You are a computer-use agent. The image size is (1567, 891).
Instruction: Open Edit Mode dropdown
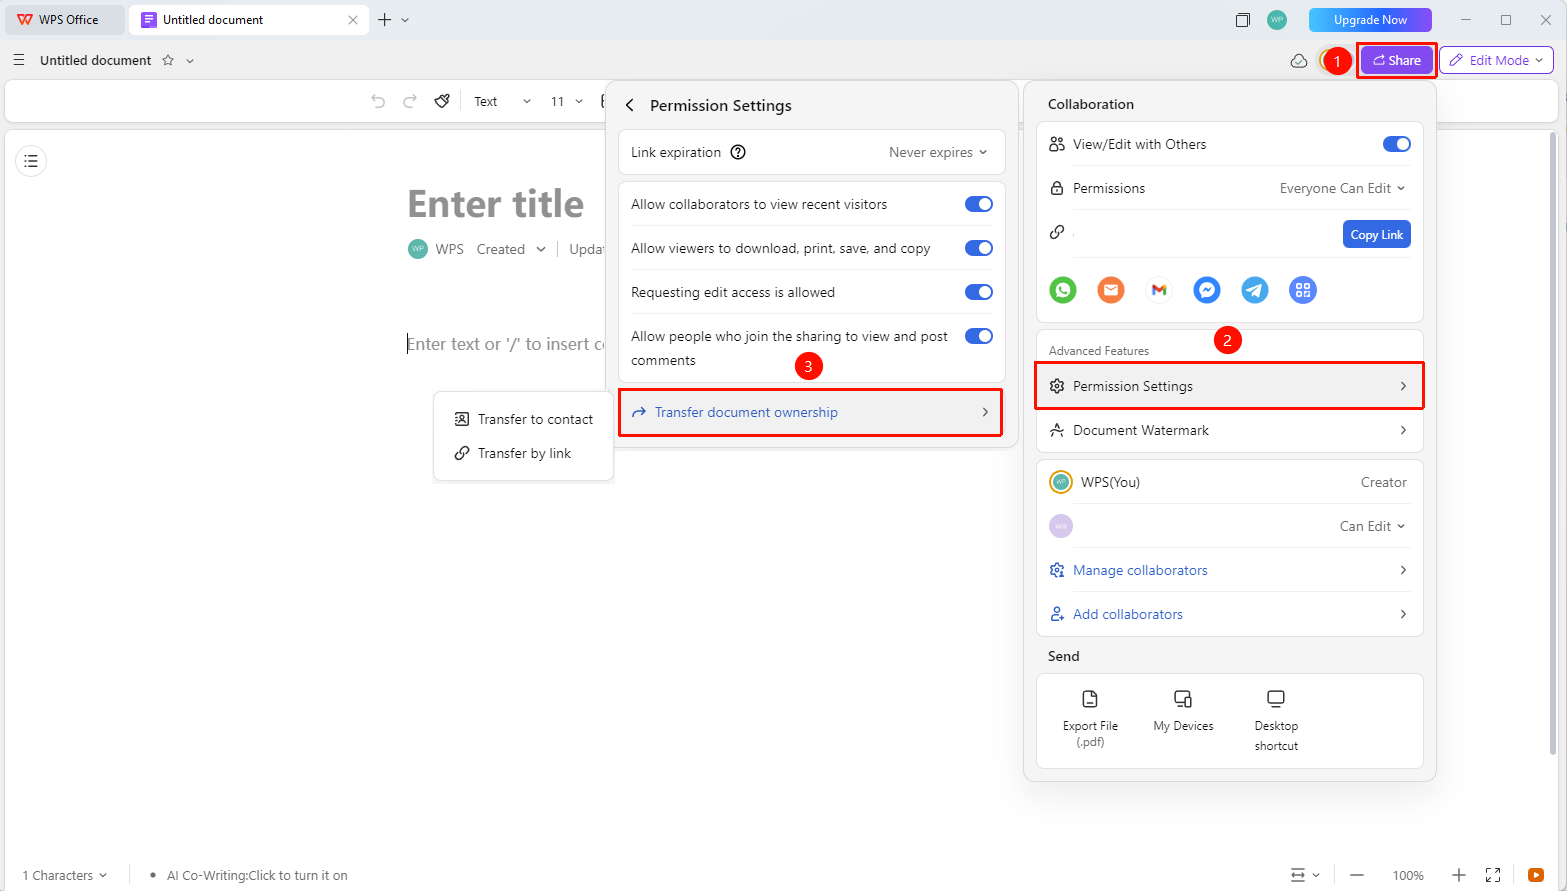(x=1496, y=60)
